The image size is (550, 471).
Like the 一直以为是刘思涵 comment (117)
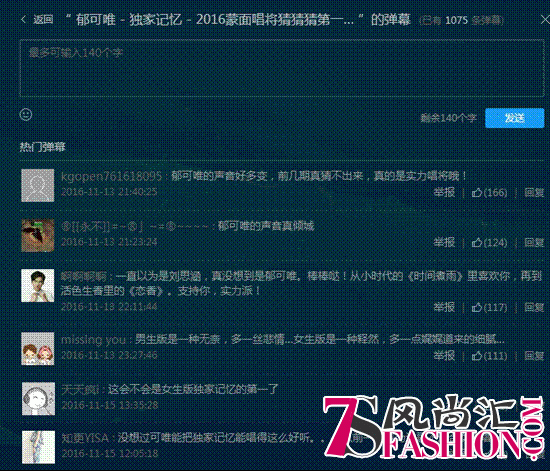(489, 307)
